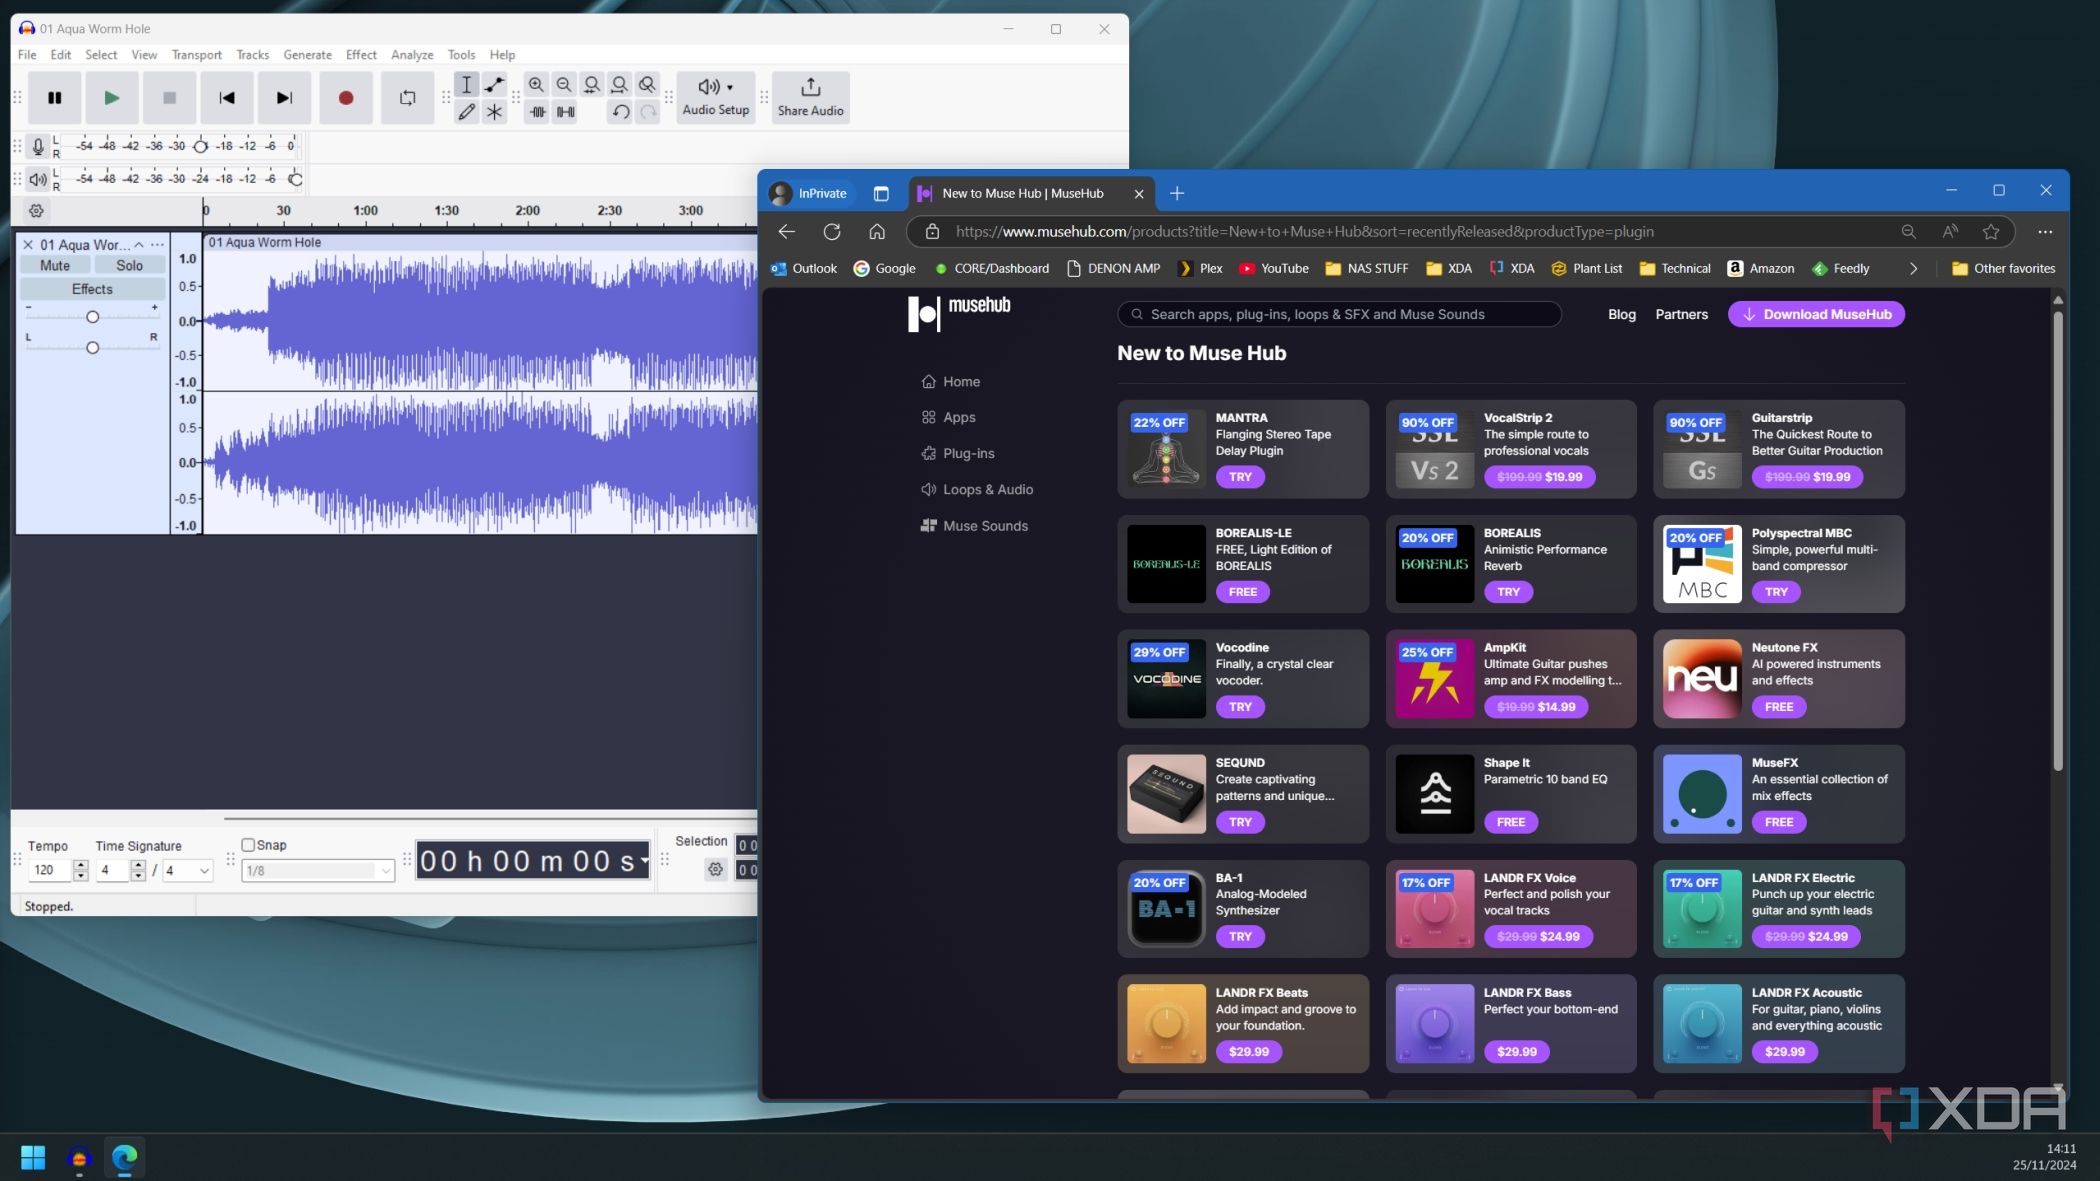Viewport: 2100px width, 1181px height.
Task: Click the MuseHub search field
Action: tap(1340, 314)
